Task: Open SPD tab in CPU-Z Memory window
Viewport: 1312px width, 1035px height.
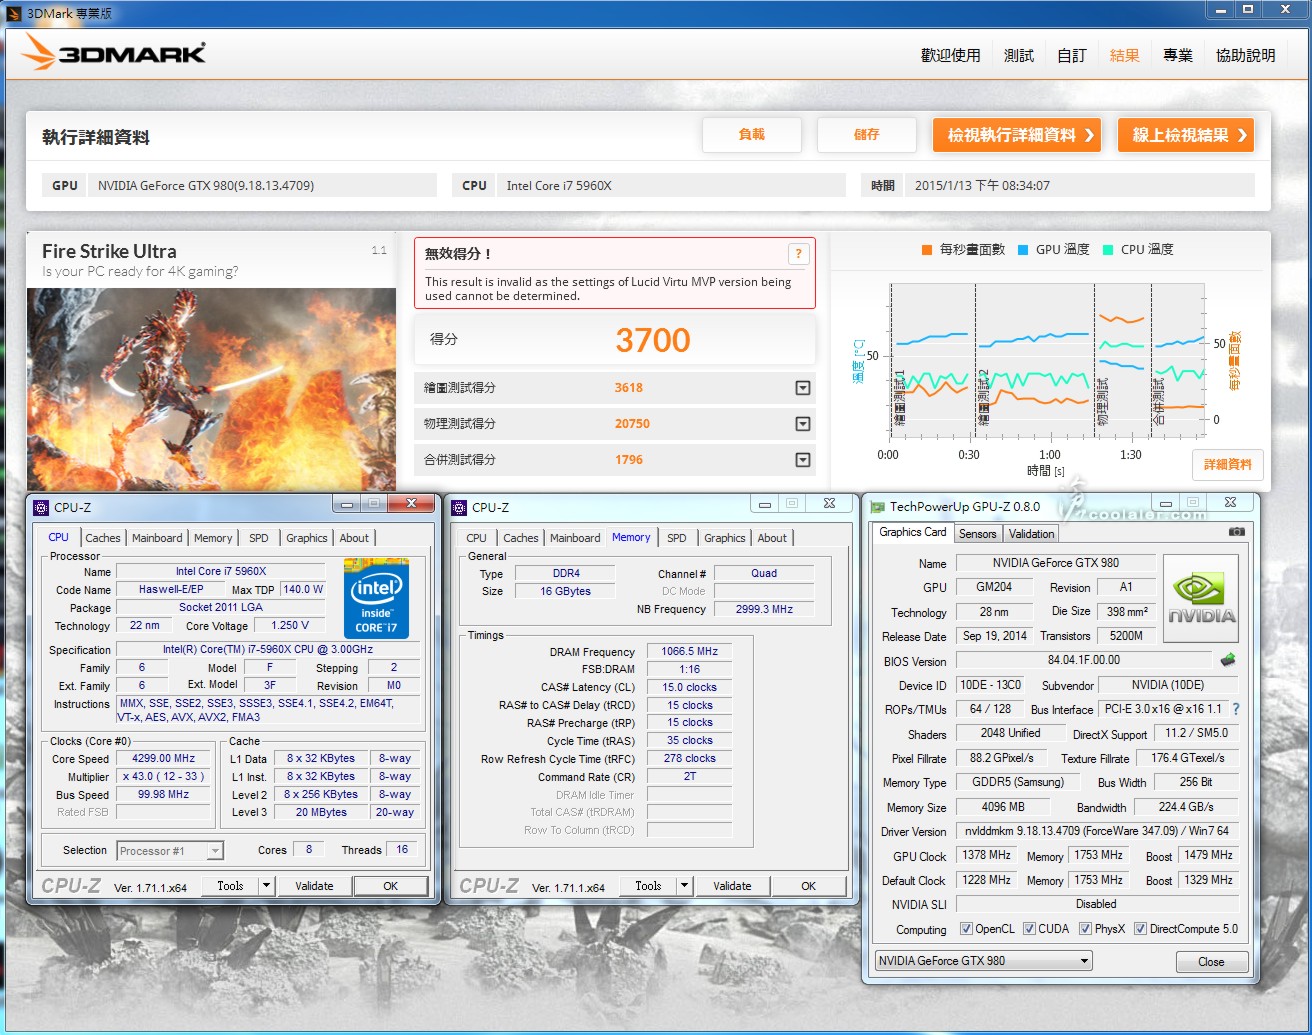Action: [677, 538]
